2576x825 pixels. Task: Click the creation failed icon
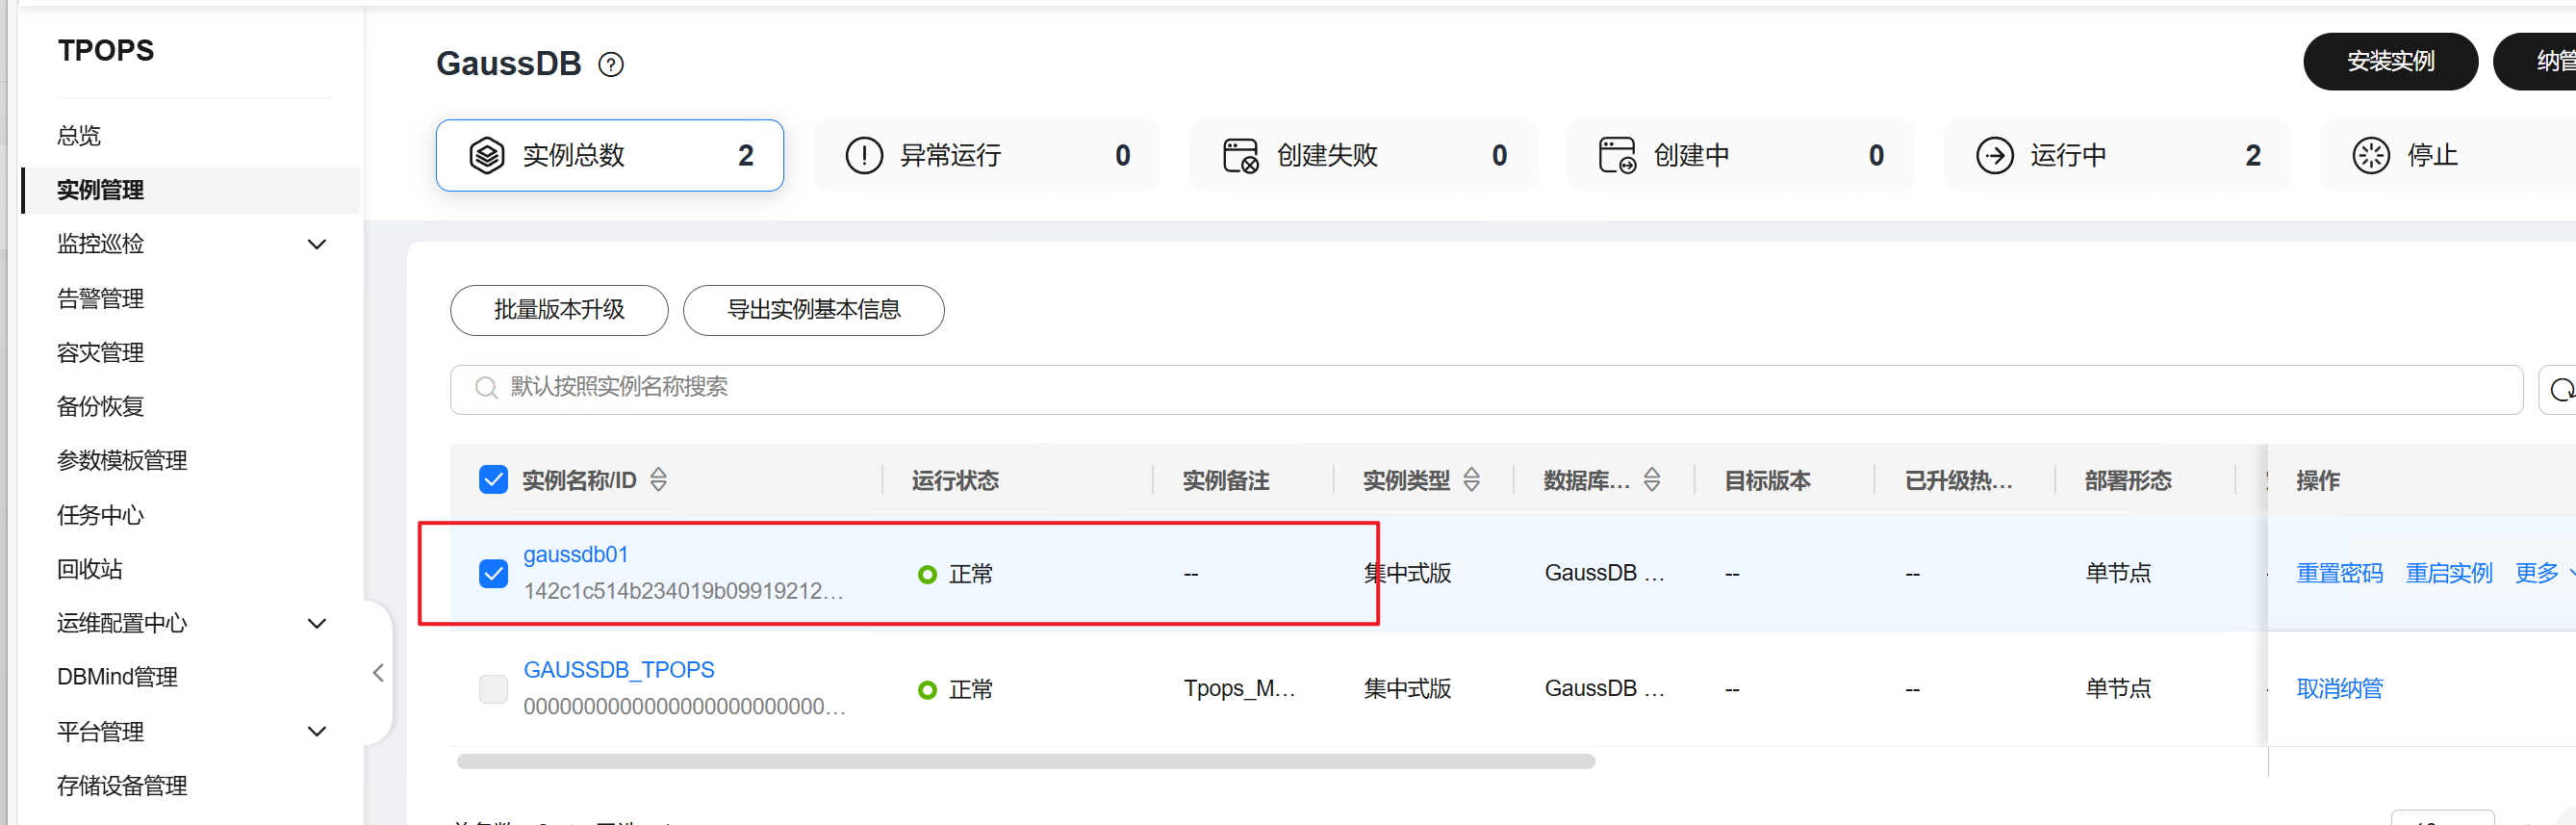coord(1241,156)
